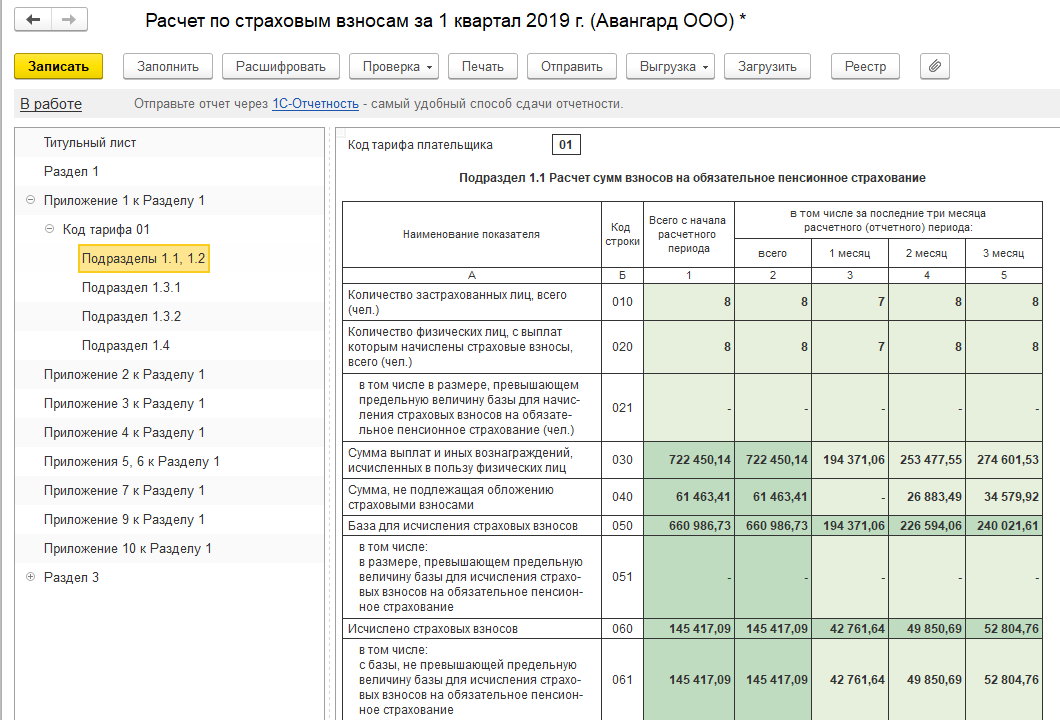Expand the Раздел 3 tree node

30,578
